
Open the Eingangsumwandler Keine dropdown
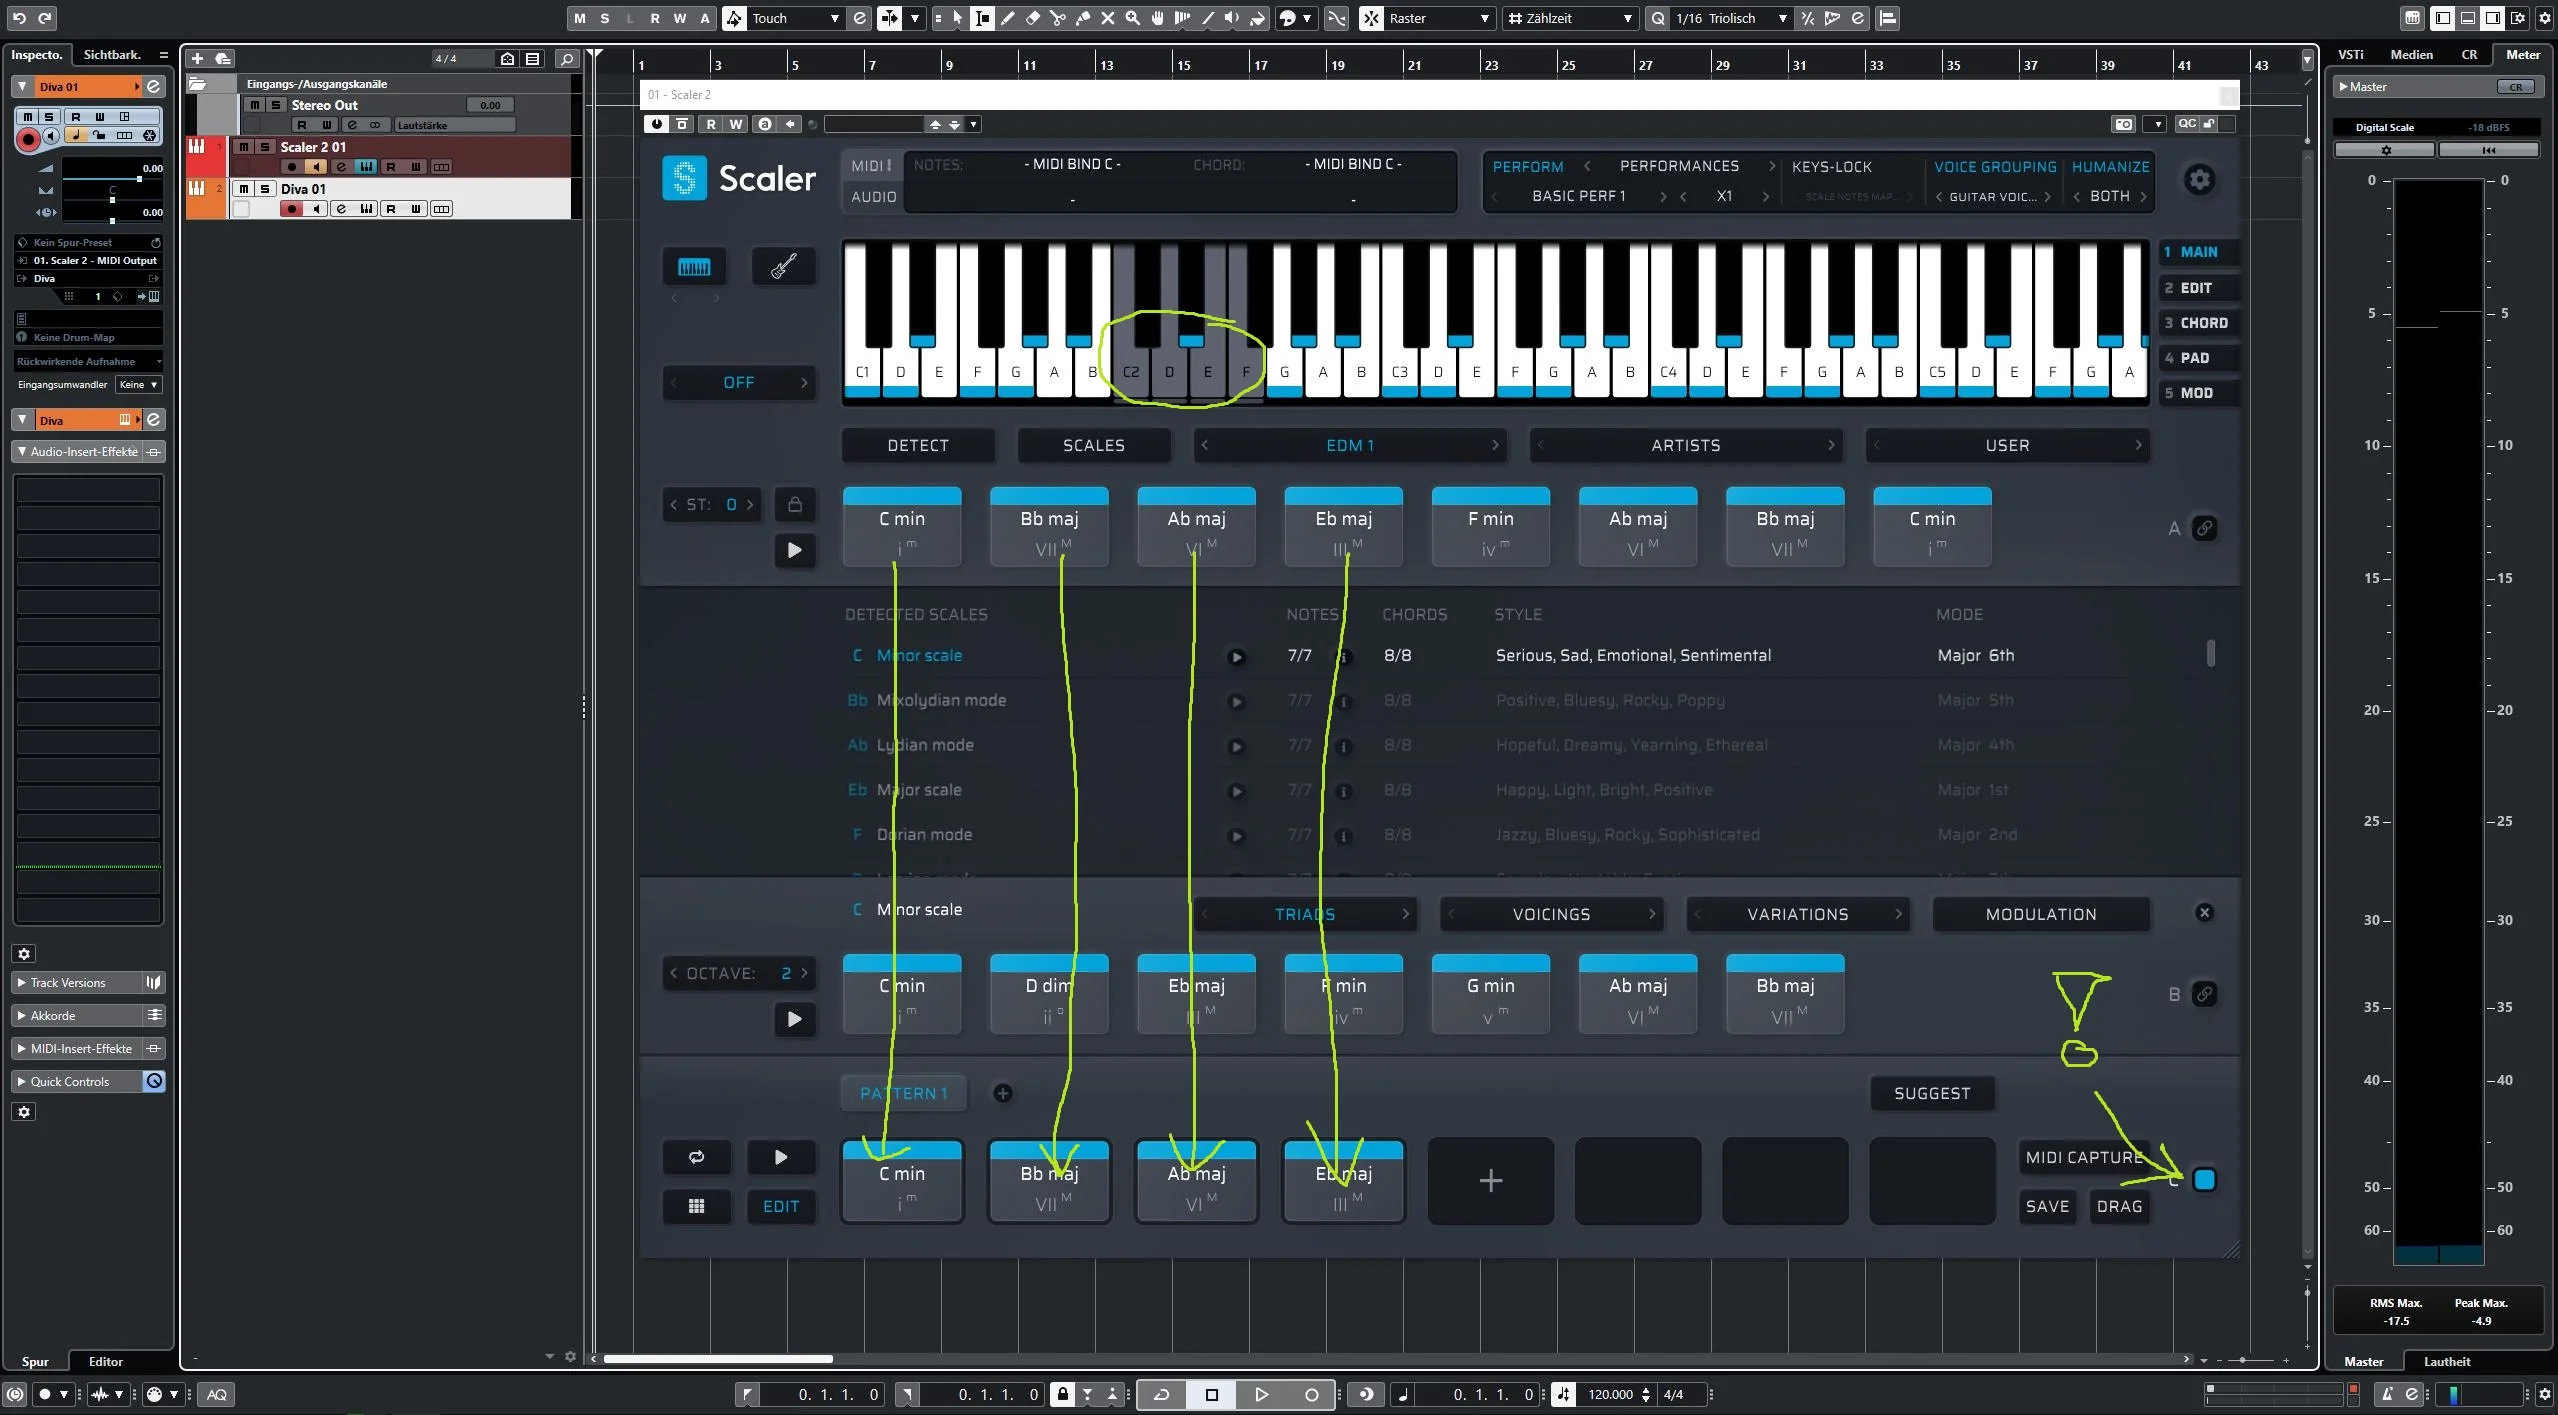(138, 385)
